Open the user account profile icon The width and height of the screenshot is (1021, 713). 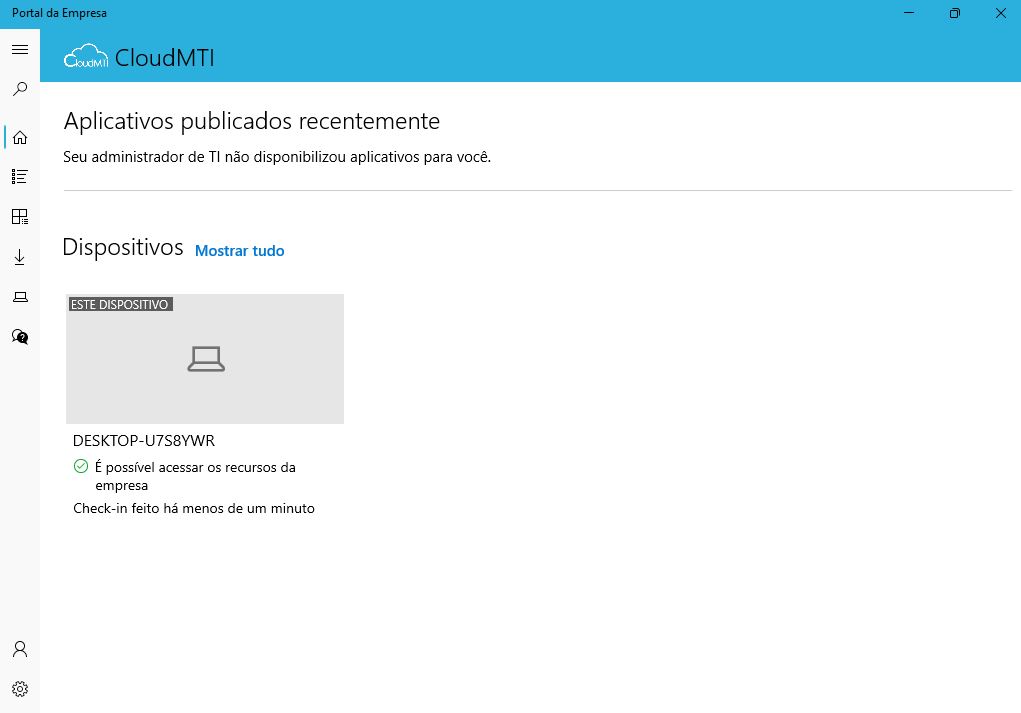click(x=20, y=649)
